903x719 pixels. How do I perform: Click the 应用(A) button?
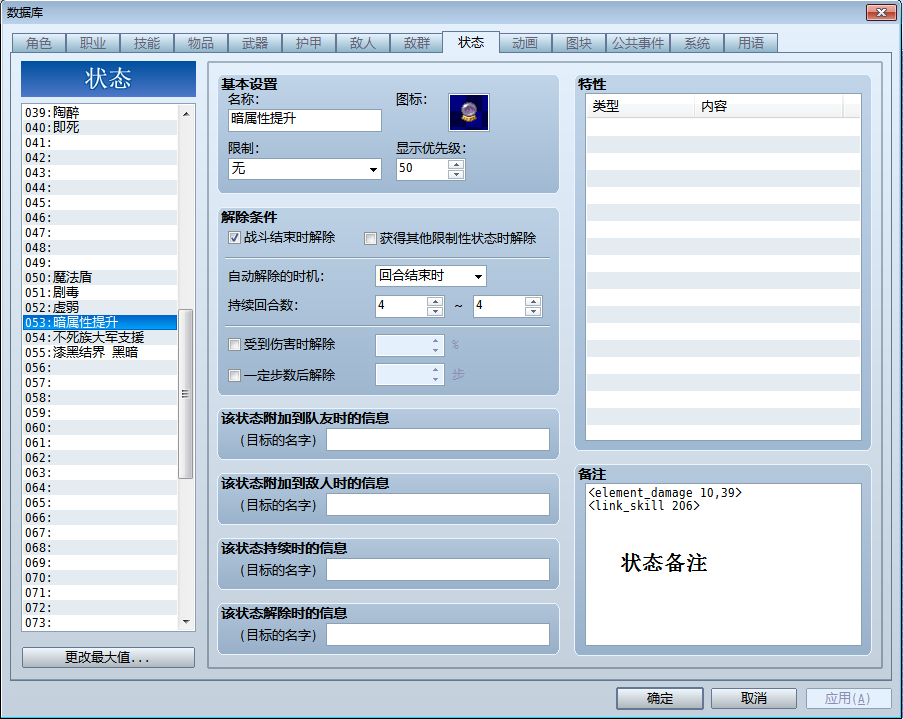pyautogui.click(x=848, y=698)
